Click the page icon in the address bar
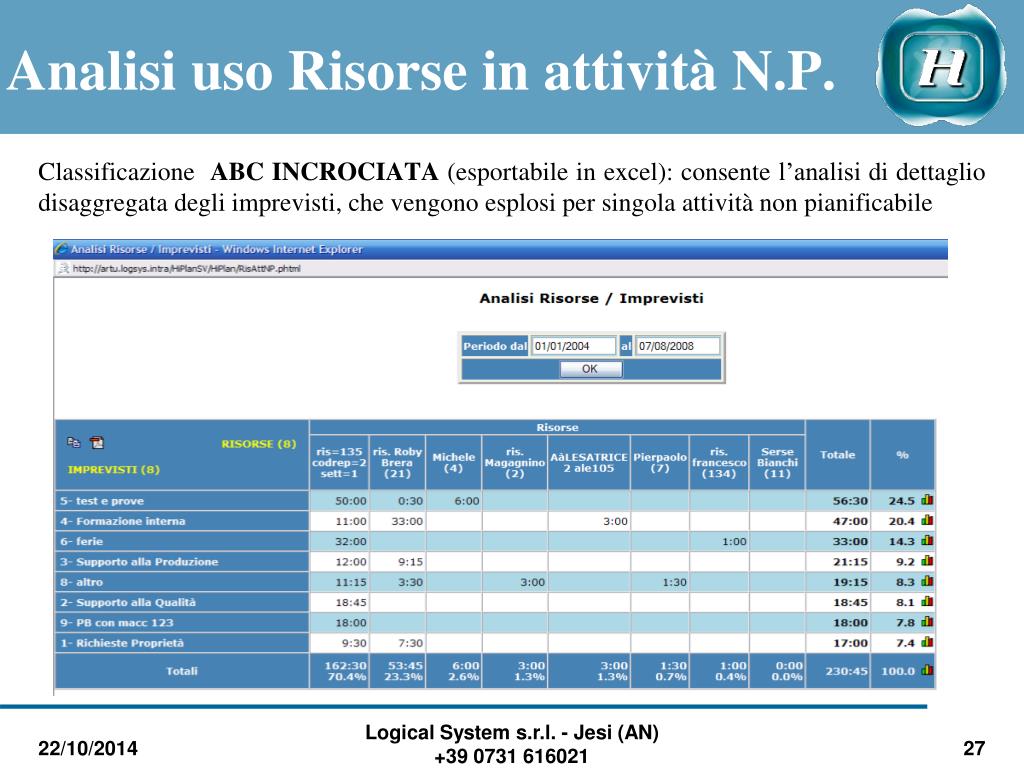The image size is (1024, 768). (x=63, y=268)
